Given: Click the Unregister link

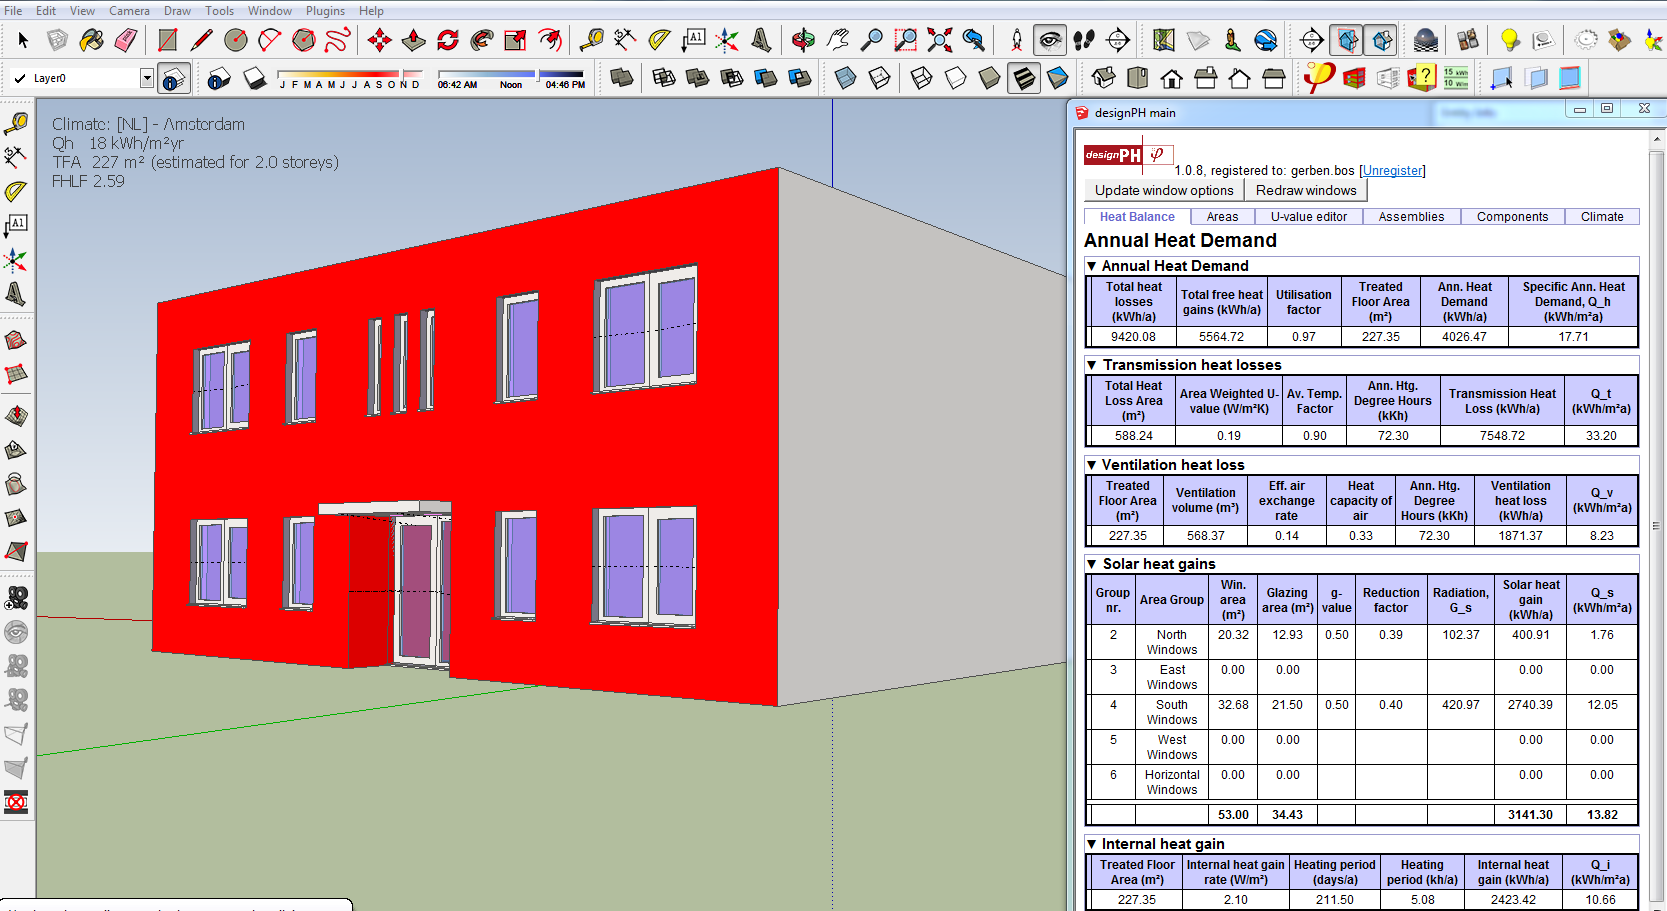Looking at the screenshot, I should [x=1392, y=171].
